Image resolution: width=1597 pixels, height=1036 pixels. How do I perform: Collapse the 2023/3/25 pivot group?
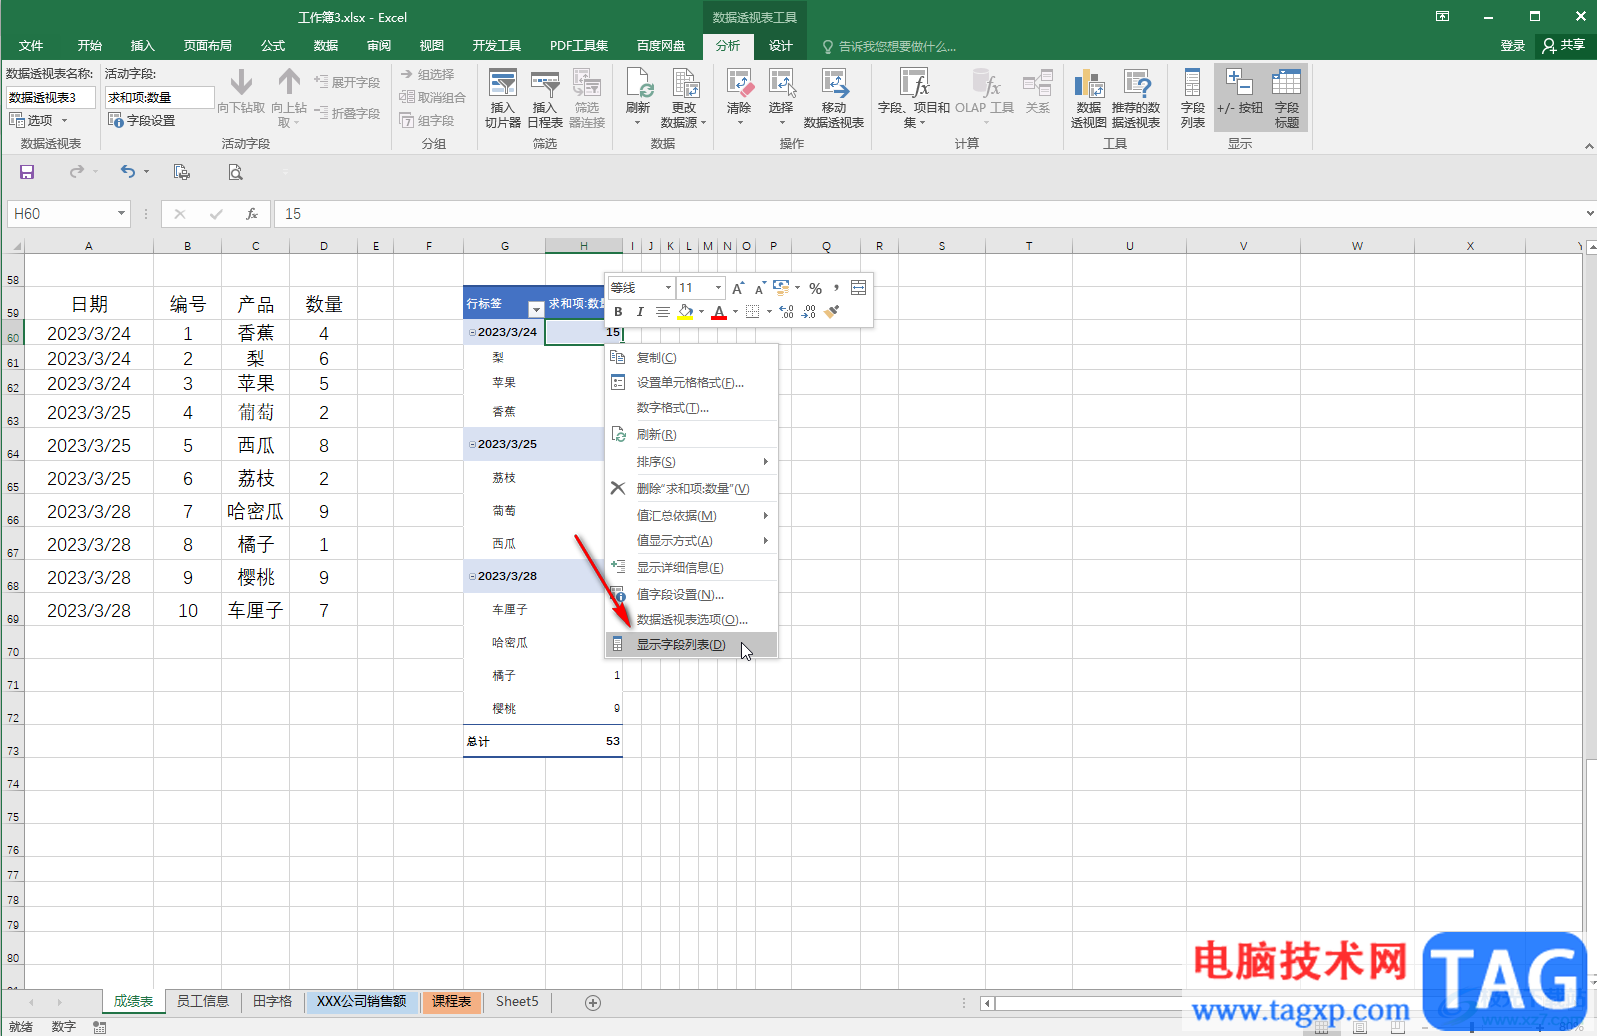[x=472, y=444]
